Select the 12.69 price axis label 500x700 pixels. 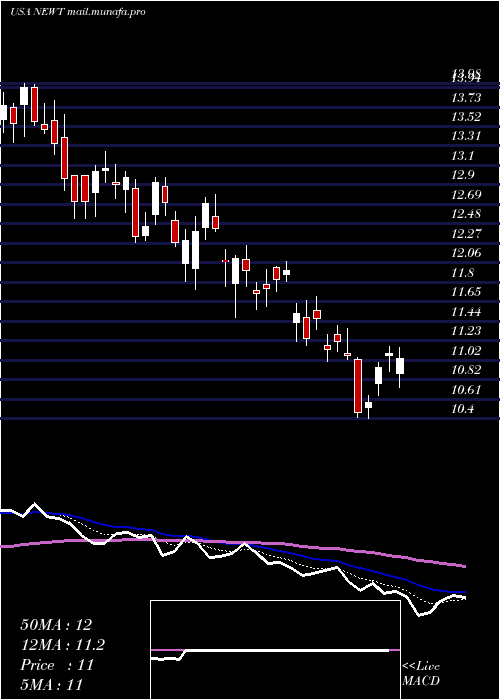point(467,195)
